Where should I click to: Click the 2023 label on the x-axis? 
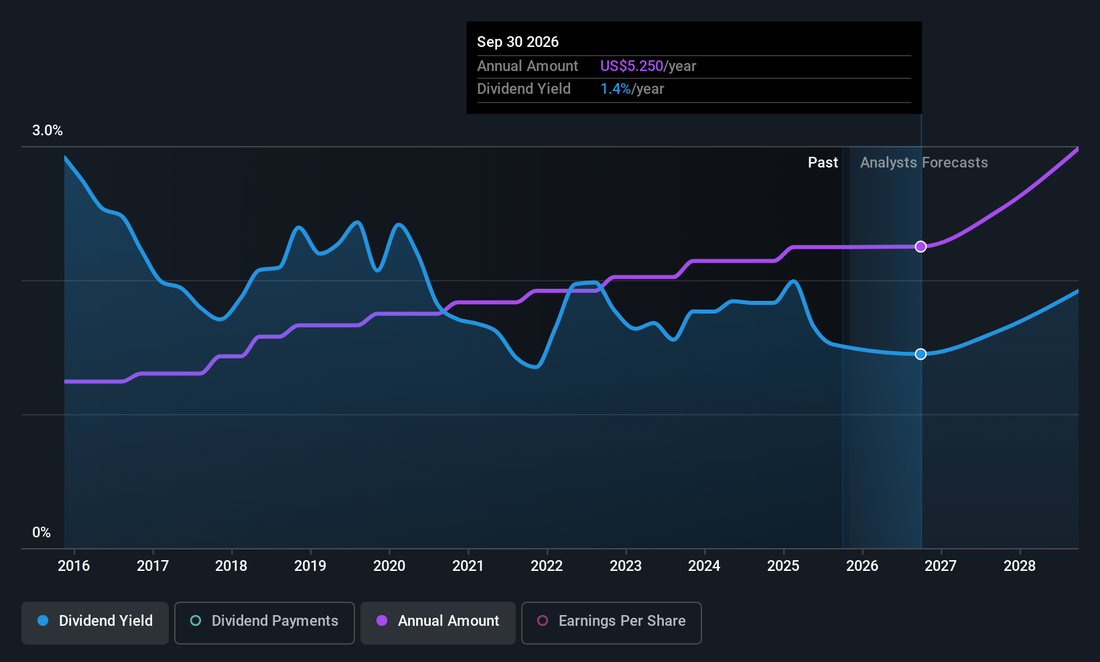point(625,566)
